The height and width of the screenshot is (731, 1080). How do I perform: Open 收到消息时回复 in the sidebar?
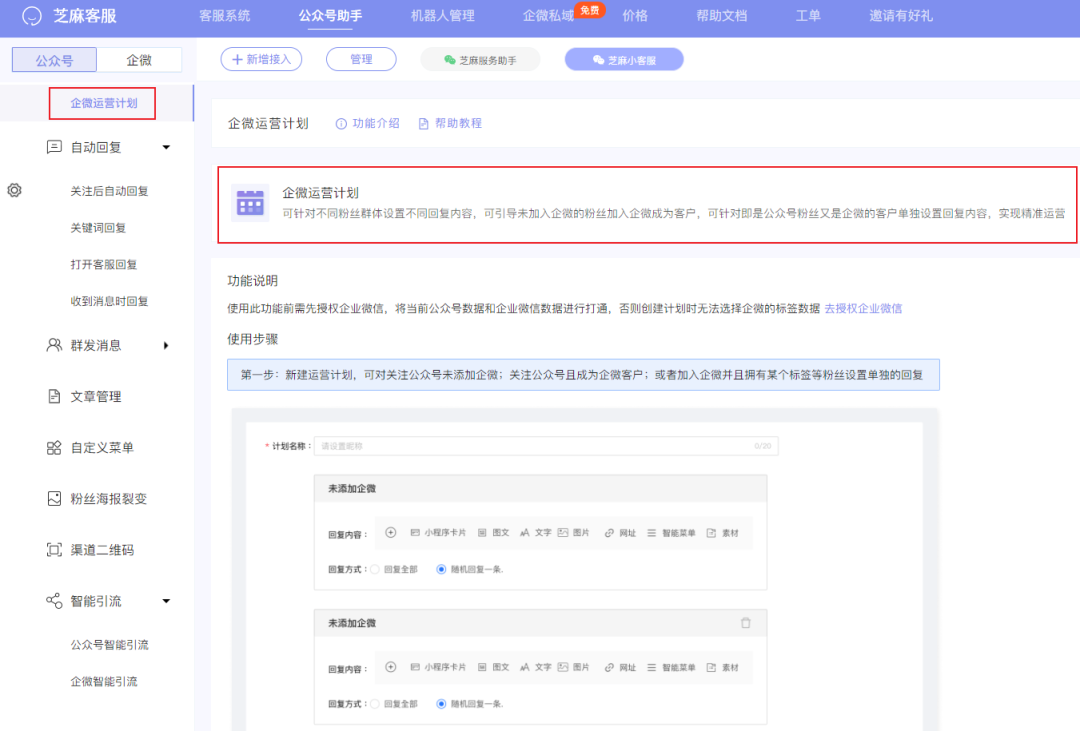(110, 301)
